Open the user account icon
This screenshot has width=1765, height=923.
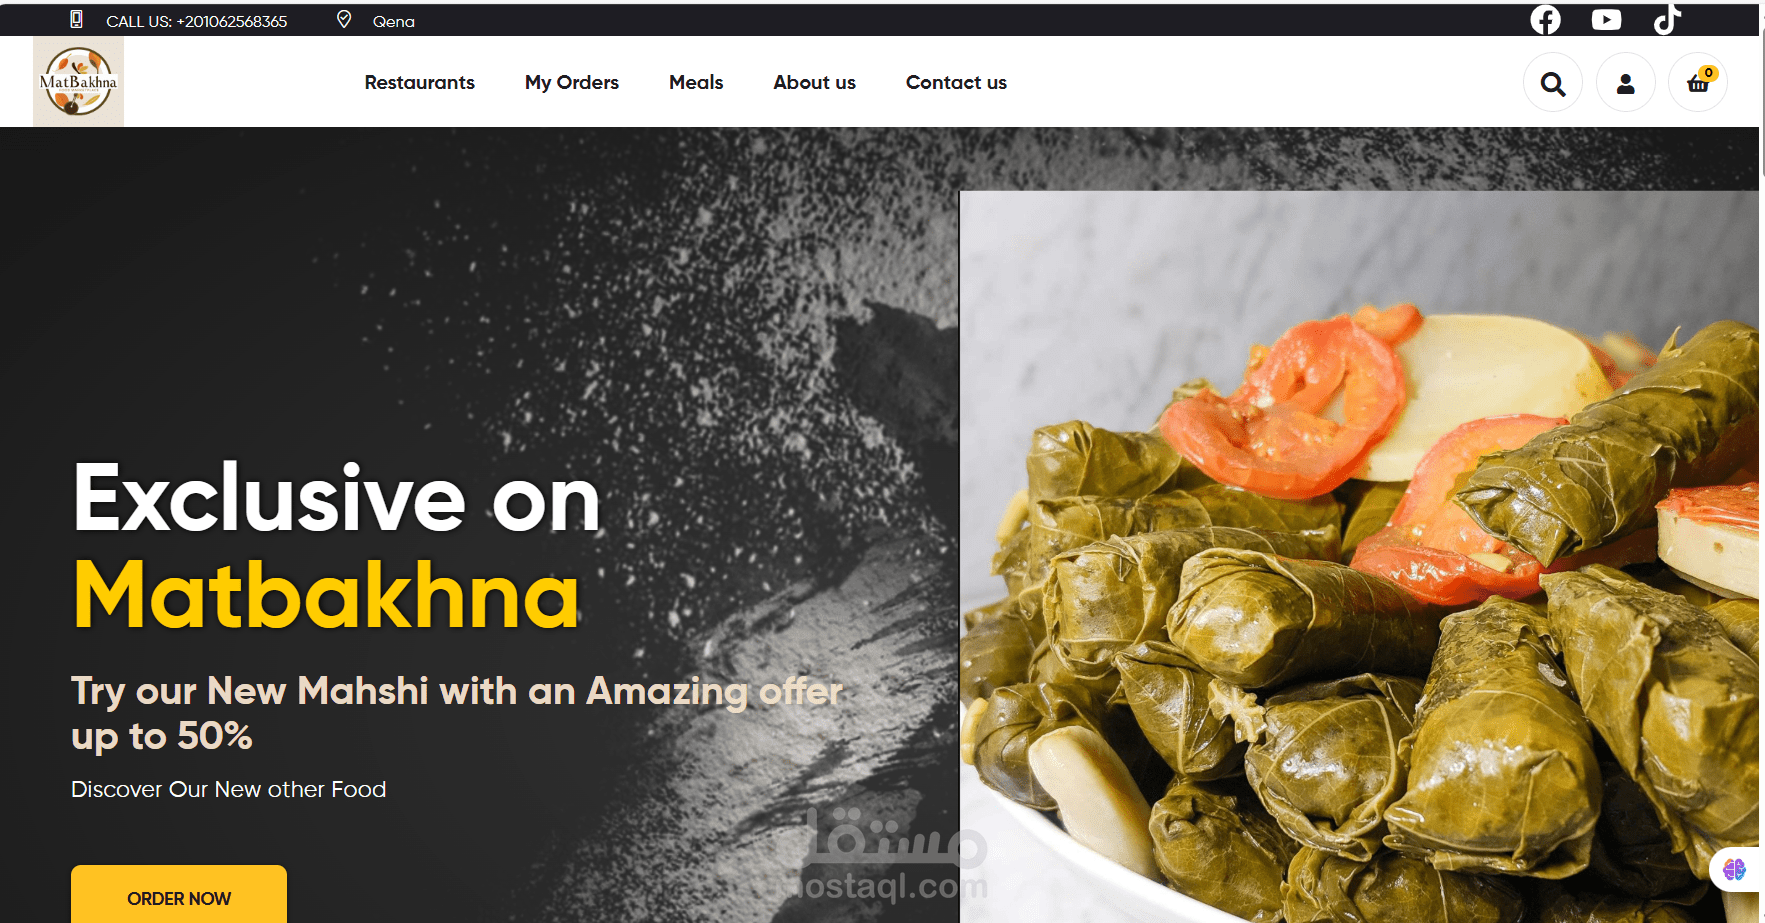(1625, 83)
